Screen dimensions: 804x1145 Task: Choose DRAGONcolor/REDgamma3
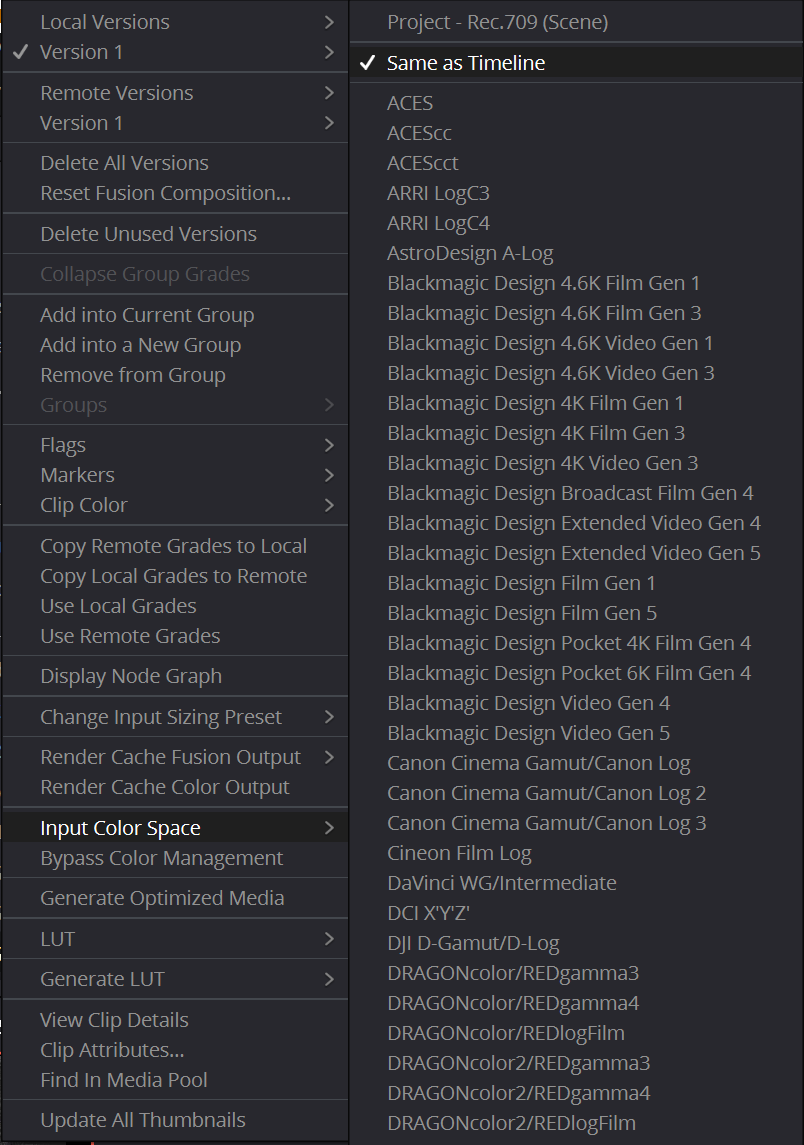(x=577, y=973)
